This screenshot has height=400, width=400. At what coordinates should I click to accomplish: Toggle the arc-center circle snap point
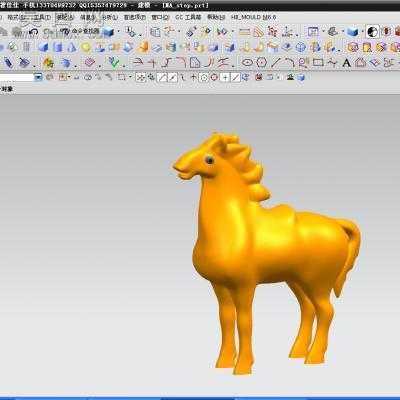(204, 78)
